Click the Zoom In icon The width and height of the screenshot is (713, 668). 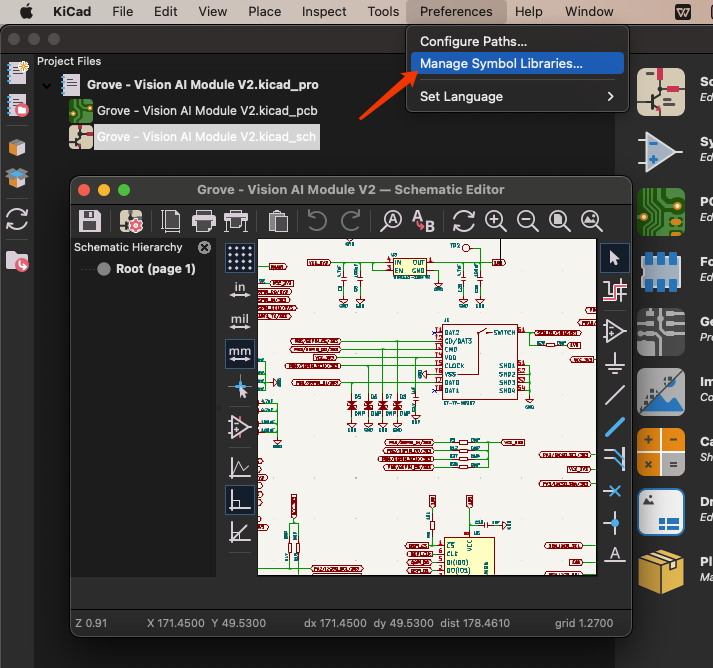(496, 221)
